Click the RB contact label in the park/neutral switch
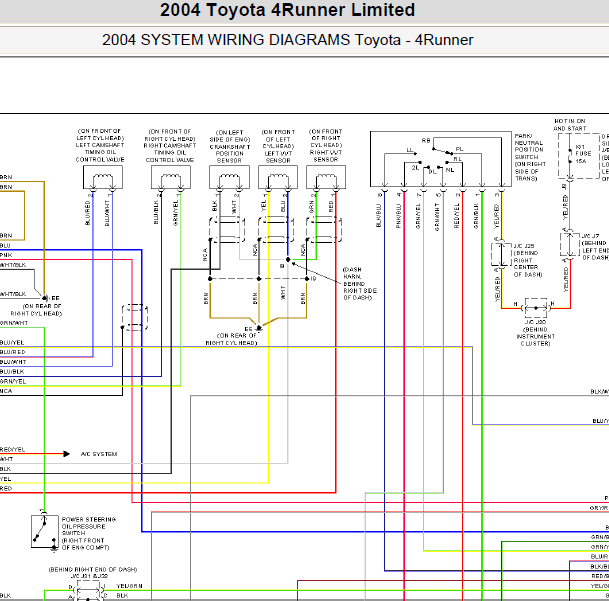609x601 pixels. click(426, 141)
